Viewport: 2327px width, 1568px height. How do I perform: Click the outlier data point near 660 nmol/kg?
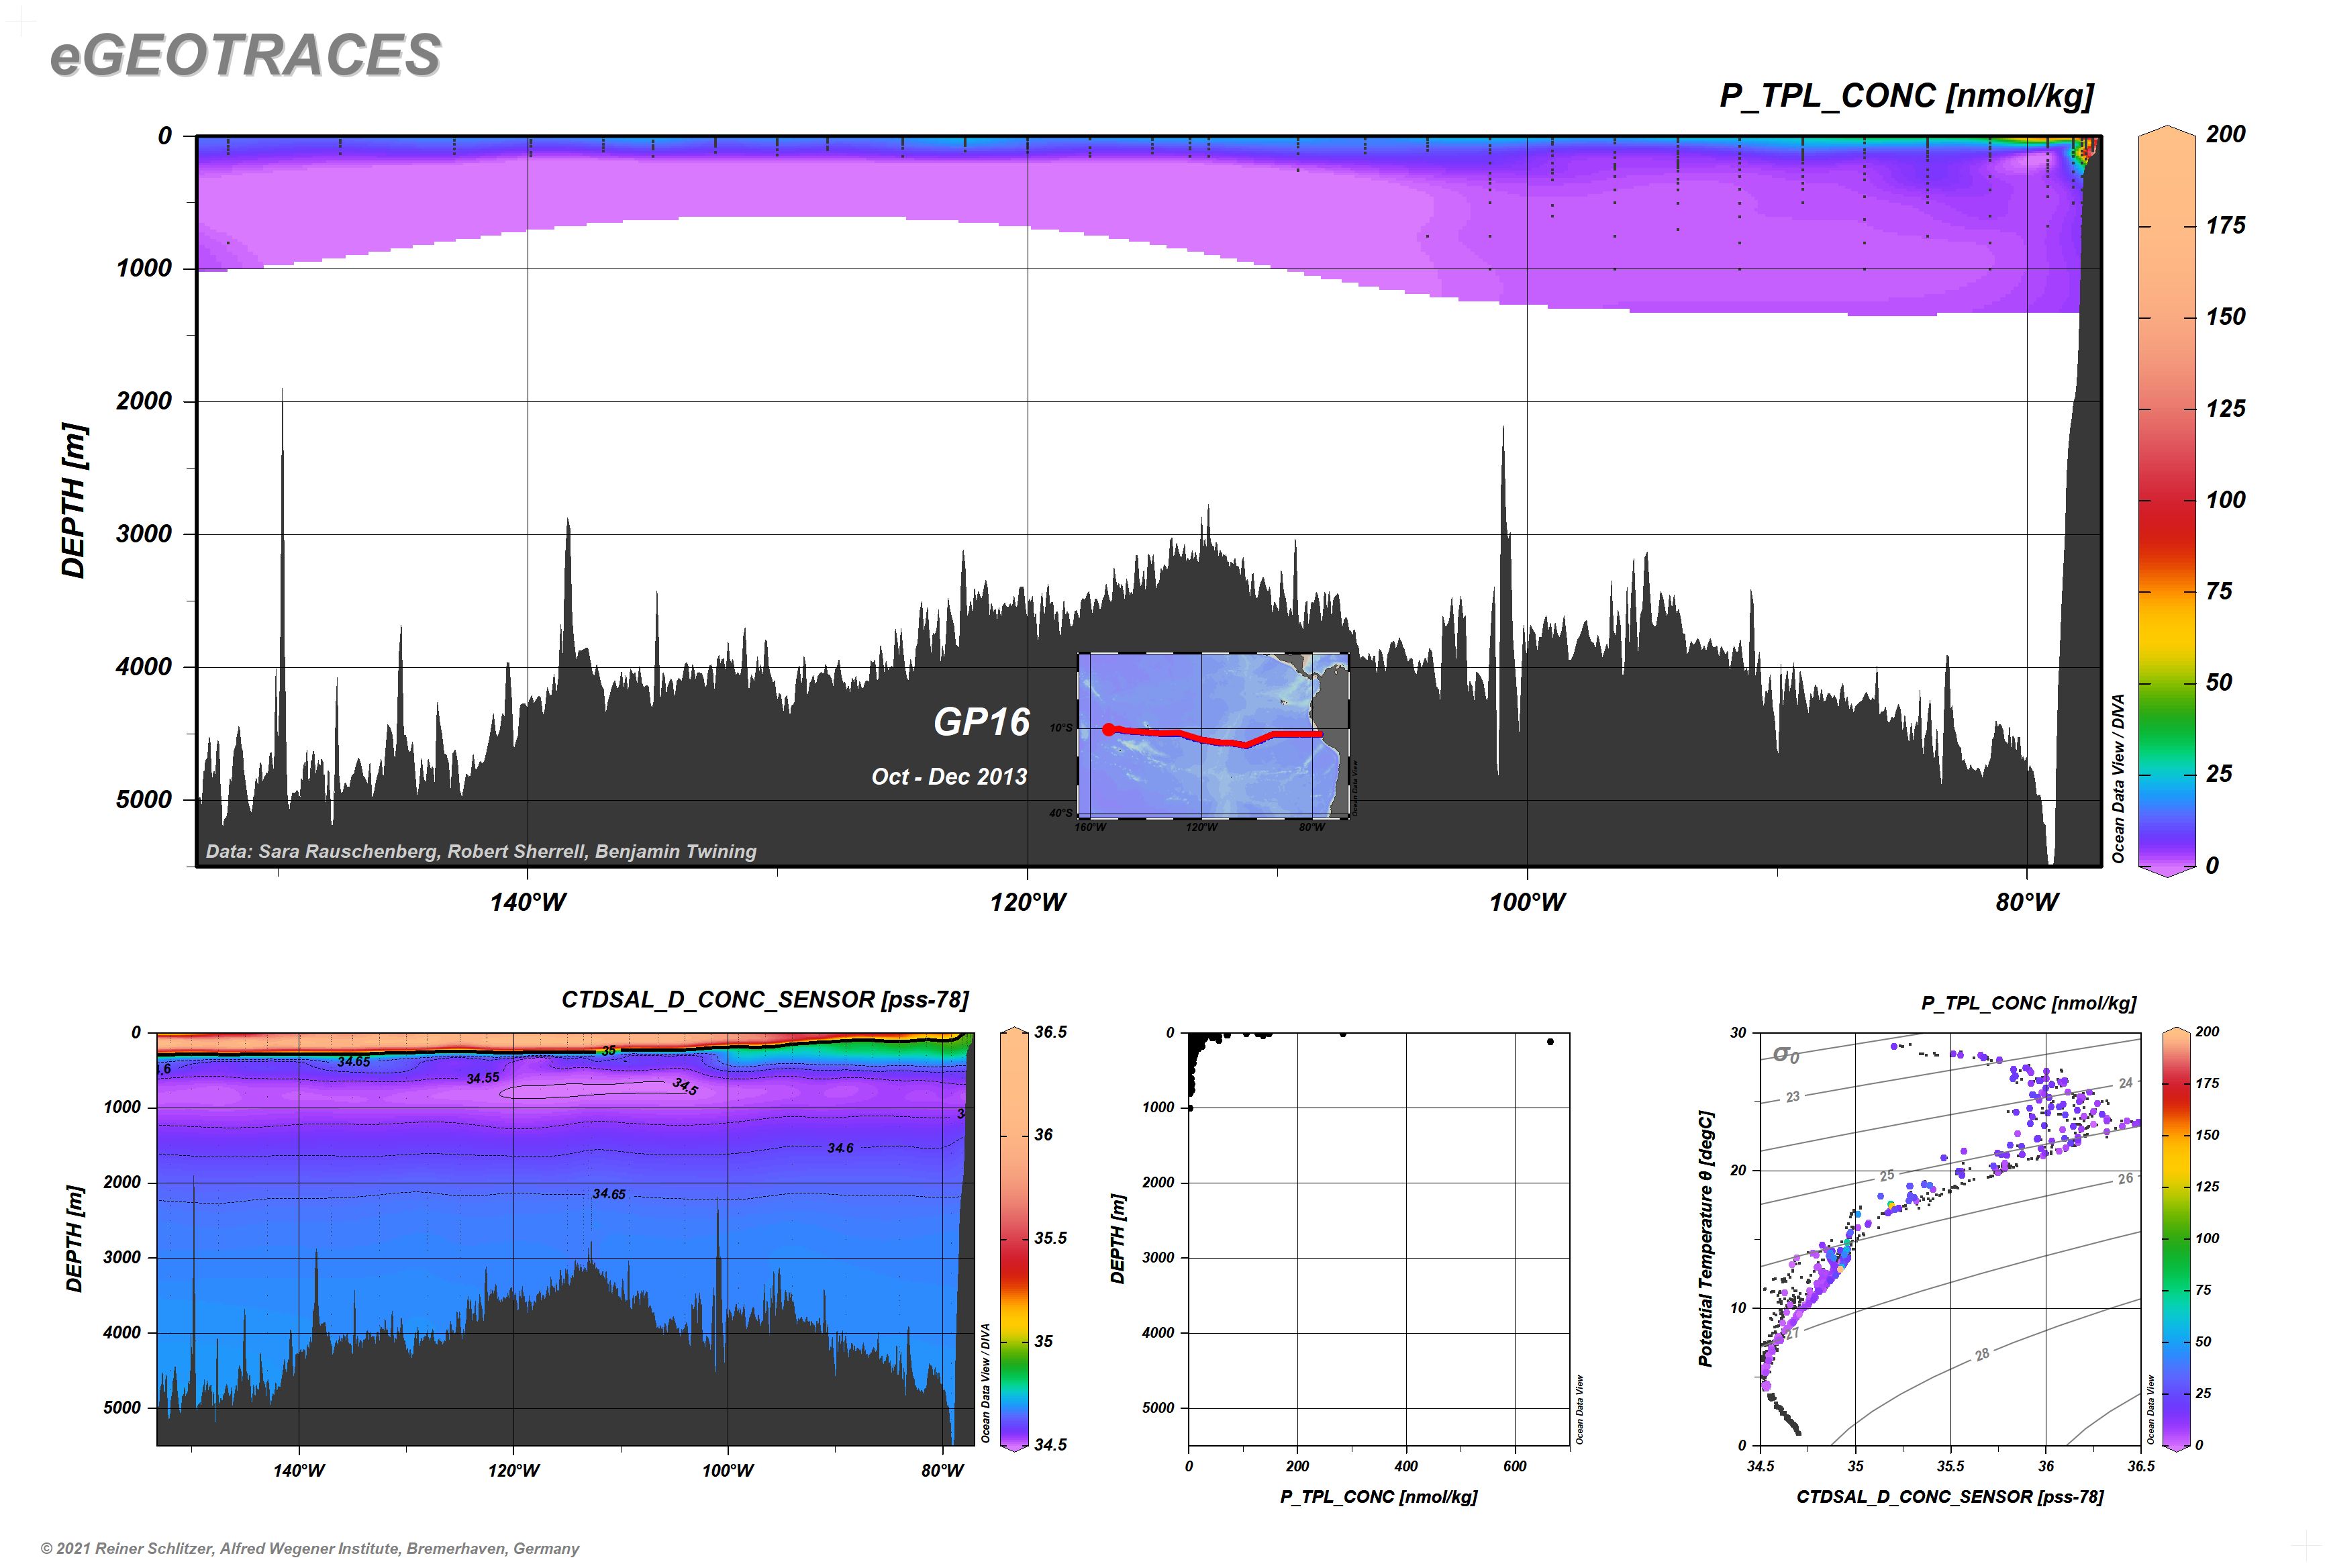pos(1550,1041)
